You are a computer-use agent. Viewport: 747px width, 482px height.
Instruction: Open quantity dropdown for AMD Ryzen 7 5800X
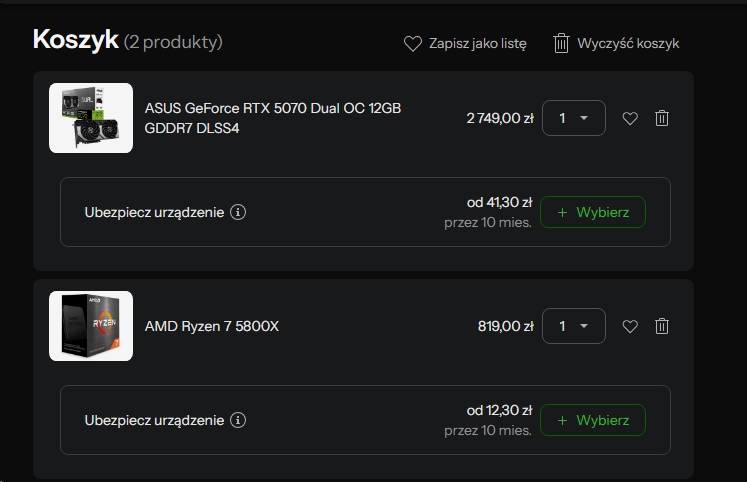pos(573,326)
